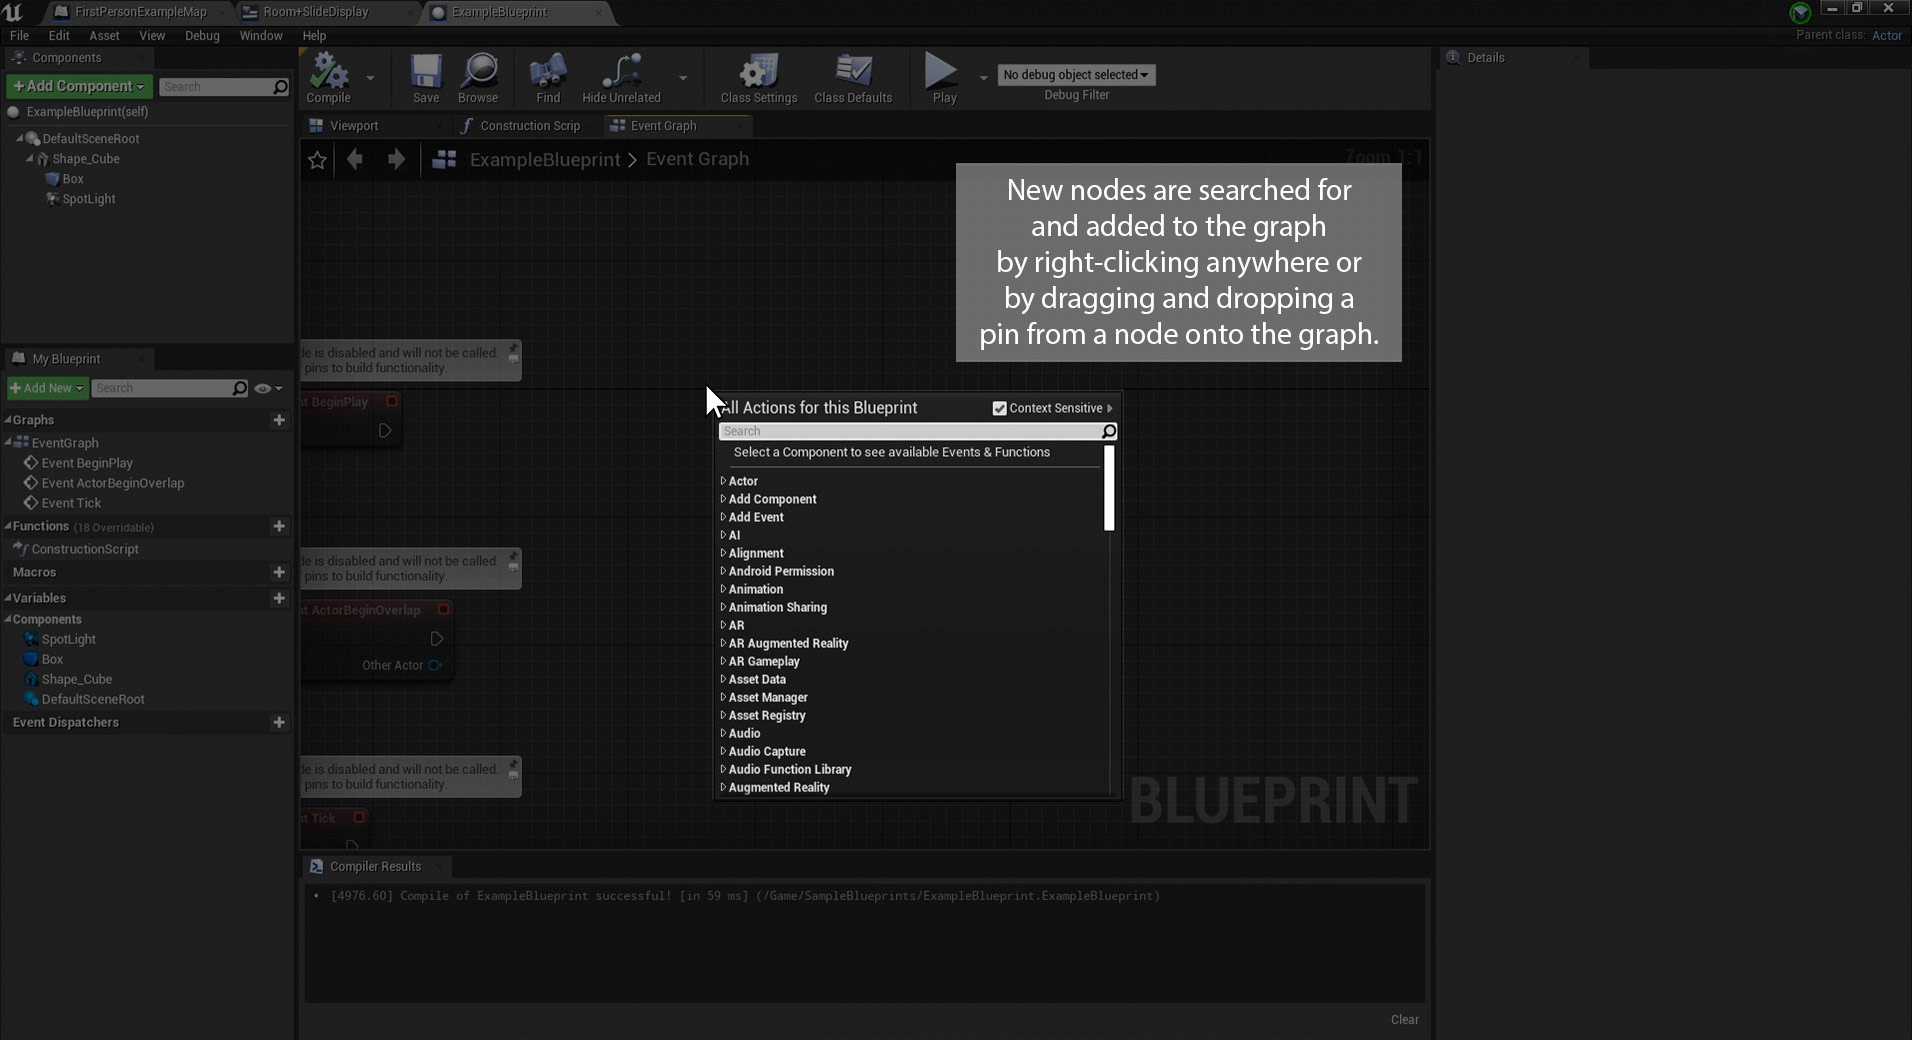Expand the Animation category
The width and height of the screenshot is (1912, 1040).
tap(723, 589)
